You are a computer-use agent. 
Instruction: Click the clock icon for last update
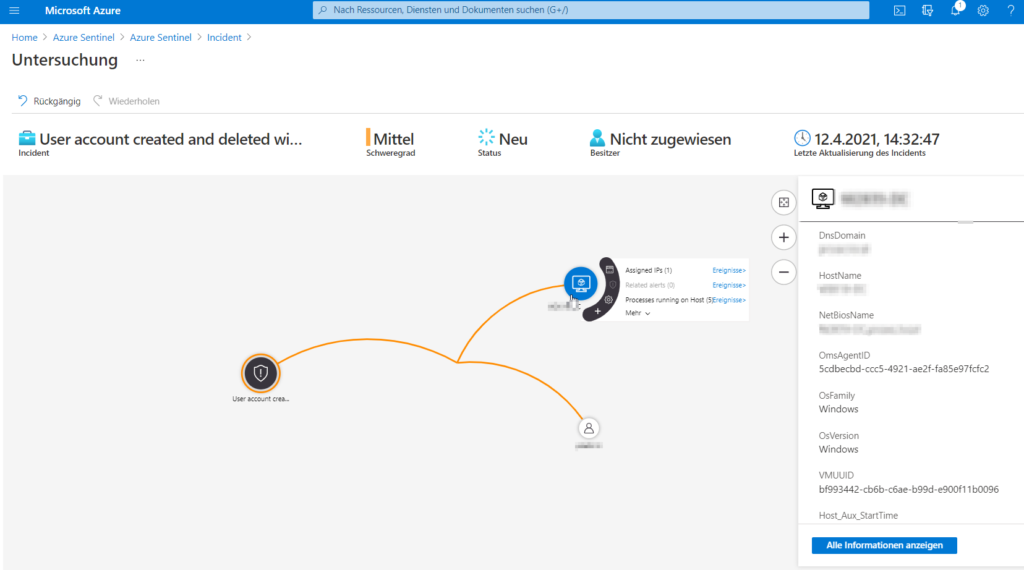click(802, 138)
